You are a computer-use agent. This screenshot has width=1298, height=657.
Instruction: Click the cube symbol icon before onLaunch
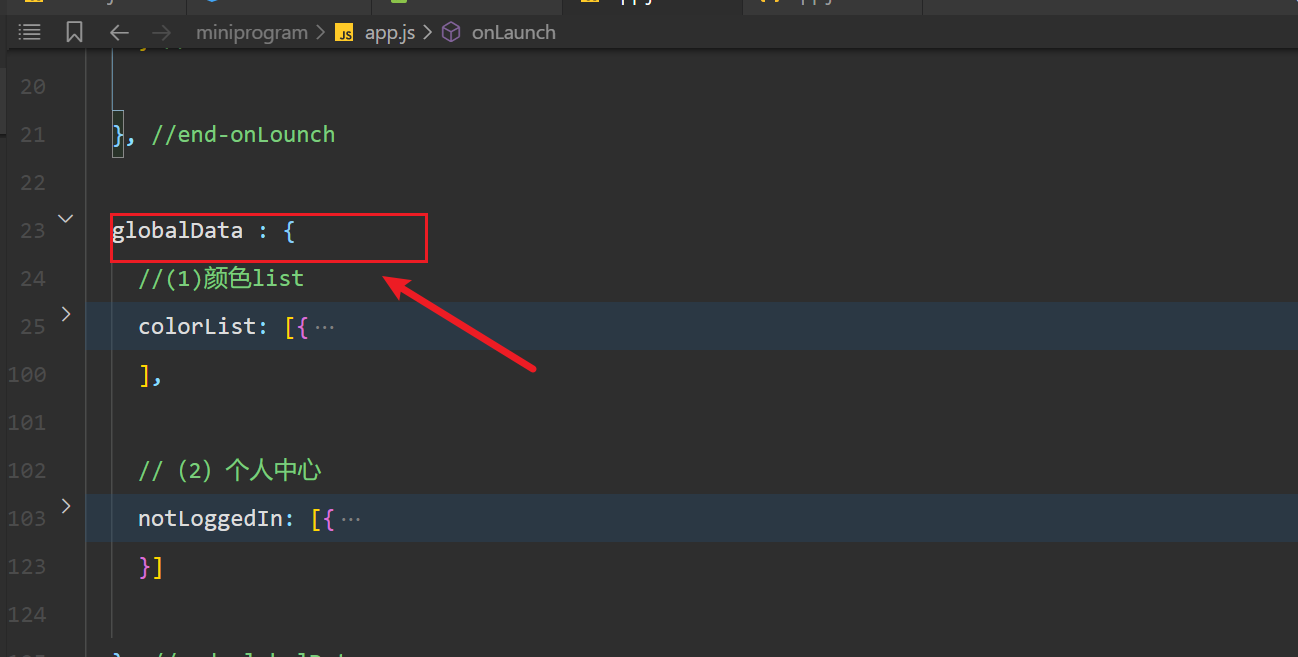450,32
